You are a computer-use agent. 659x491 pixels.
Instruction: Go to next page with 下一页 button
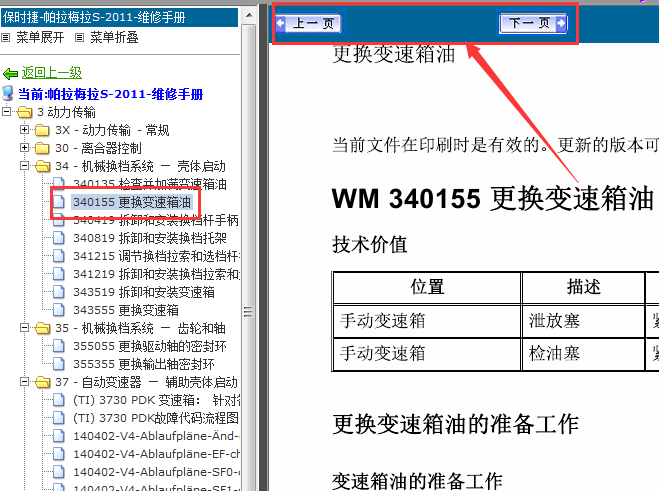[x=533, y=23]
